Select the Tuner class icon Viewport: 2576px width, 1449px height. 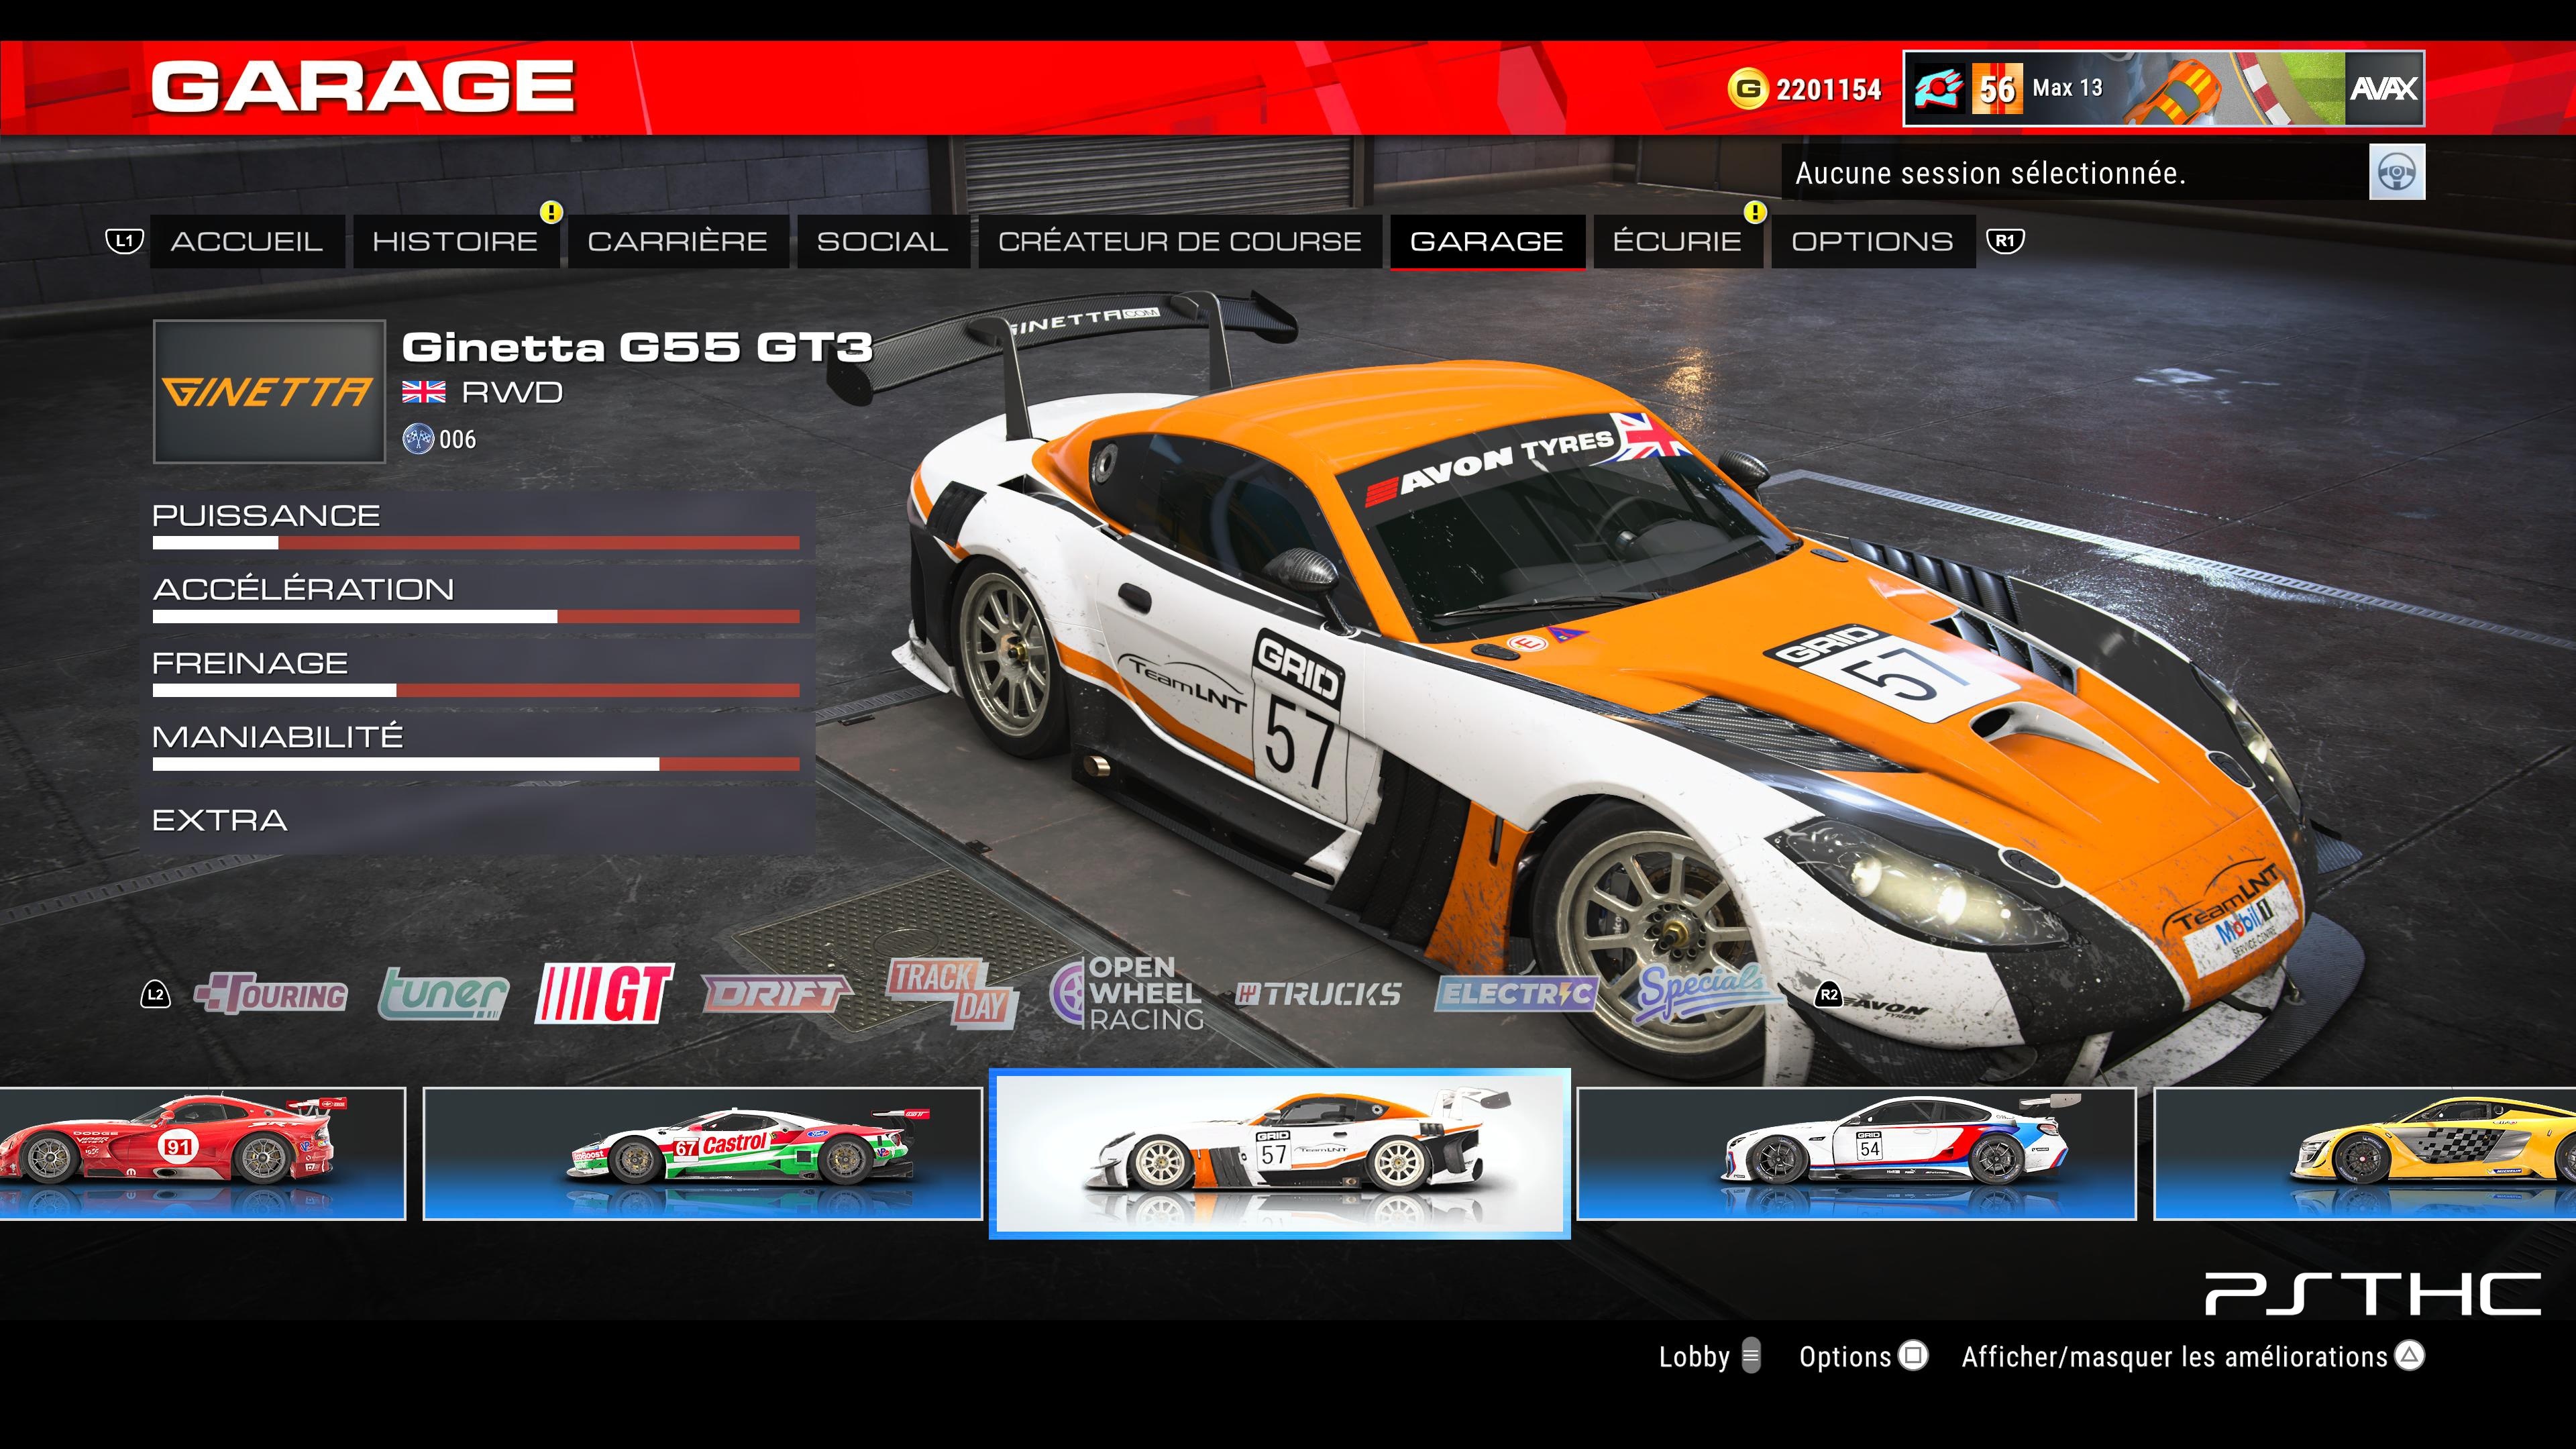point(443,994)
